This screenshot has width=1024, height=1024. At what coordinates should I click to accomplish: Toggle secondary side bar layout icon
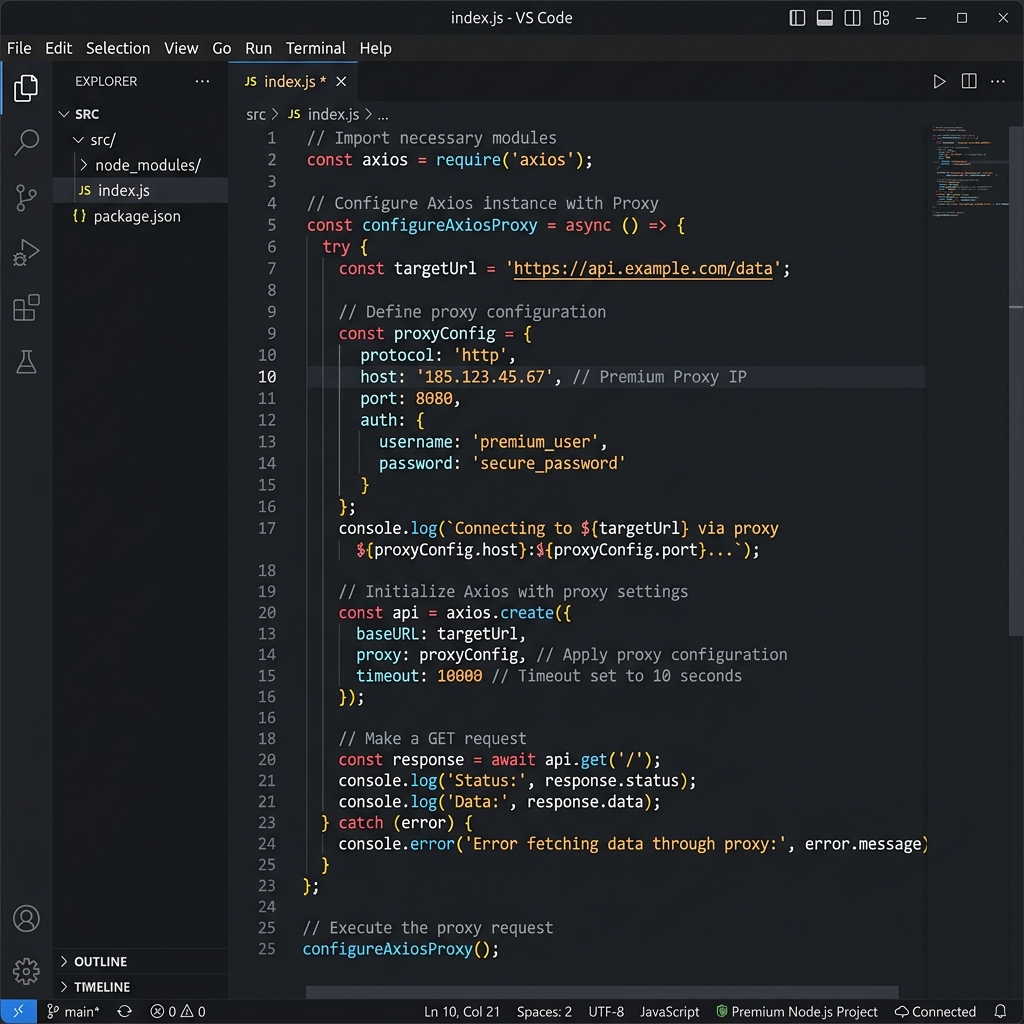852,18
